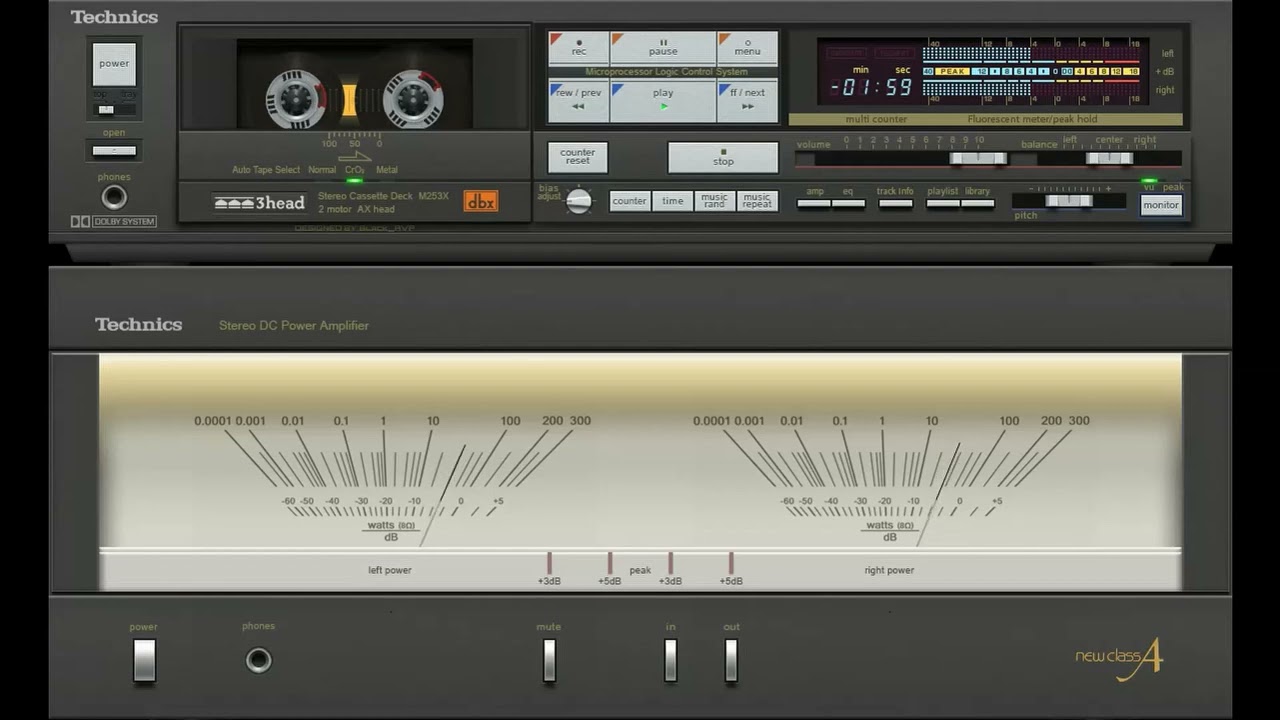Toggle music rand shuffle mode
1280x720 pixels.
click(x=714, y=201)
